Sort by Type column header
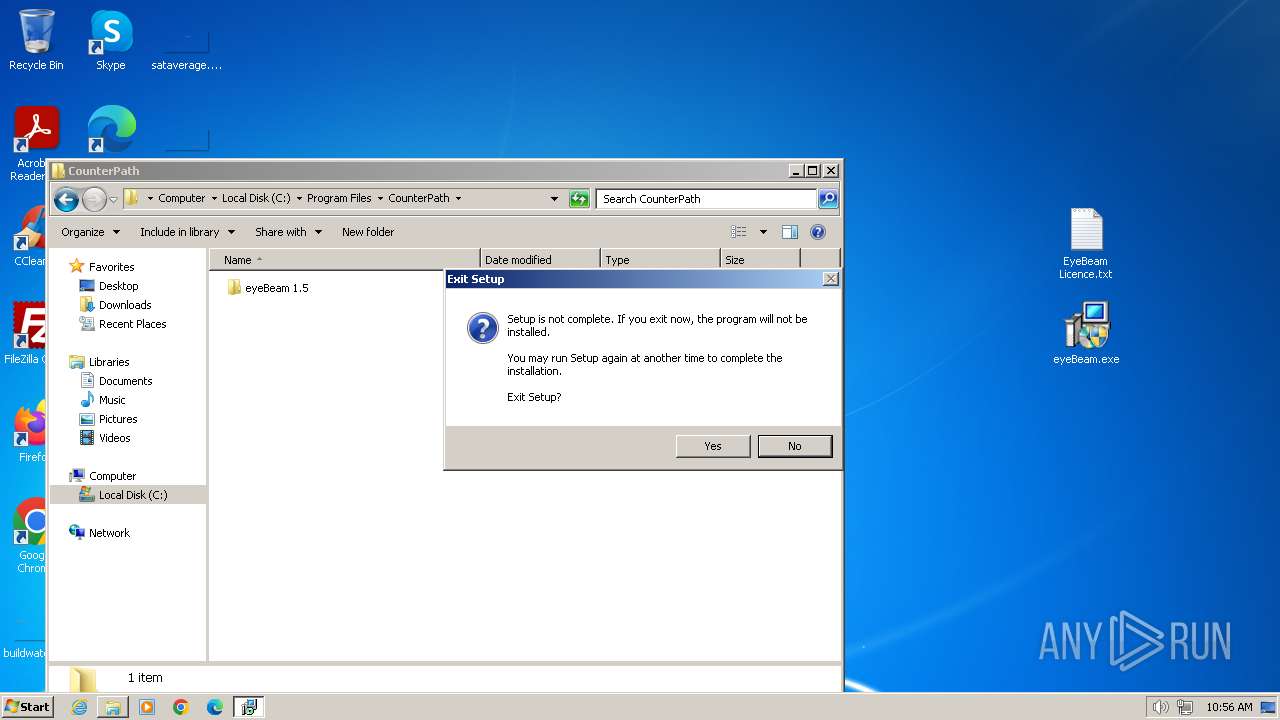The image size is (1280, 720). (x=660, y=260)
